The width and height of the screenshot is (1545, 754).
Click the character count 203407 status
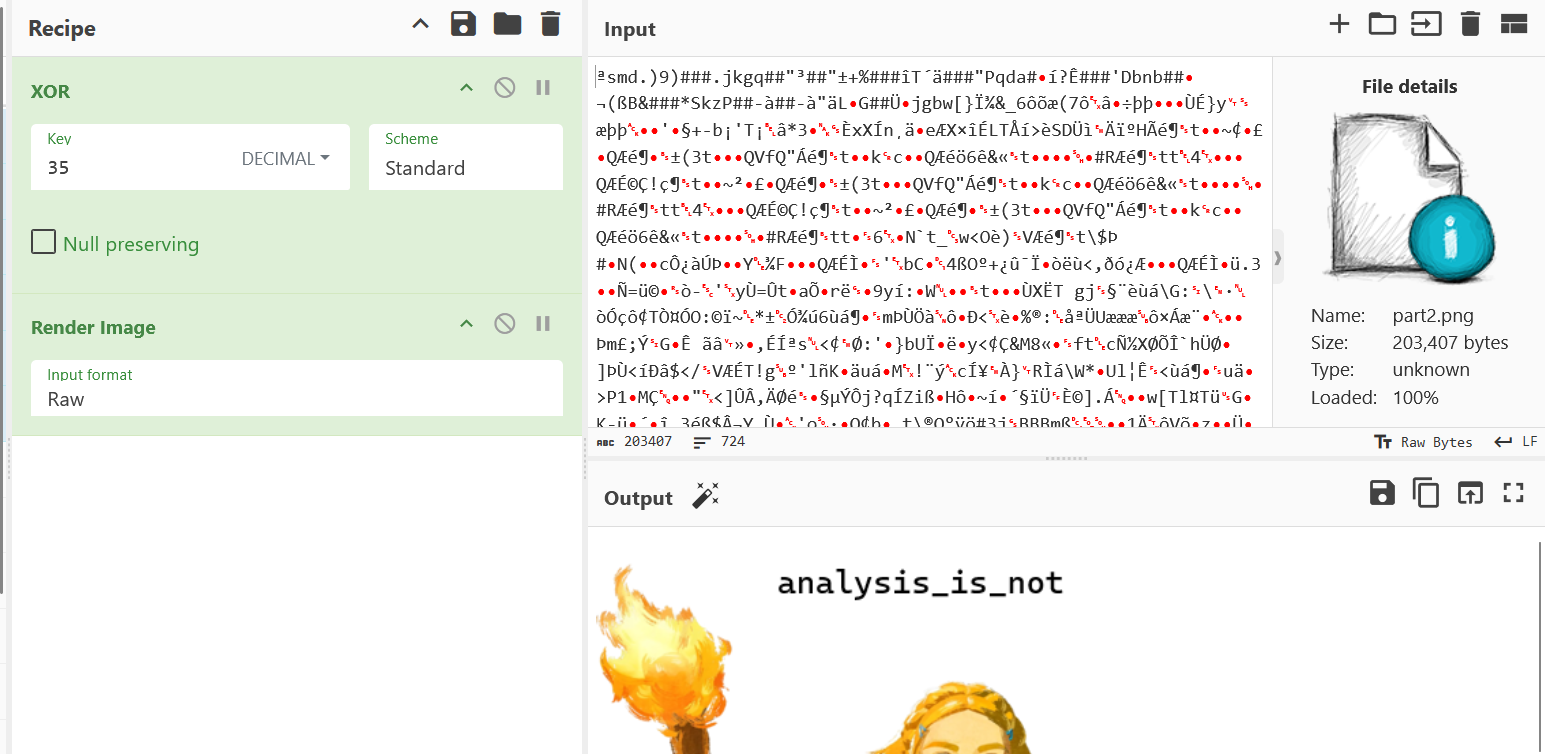point(635,441)
